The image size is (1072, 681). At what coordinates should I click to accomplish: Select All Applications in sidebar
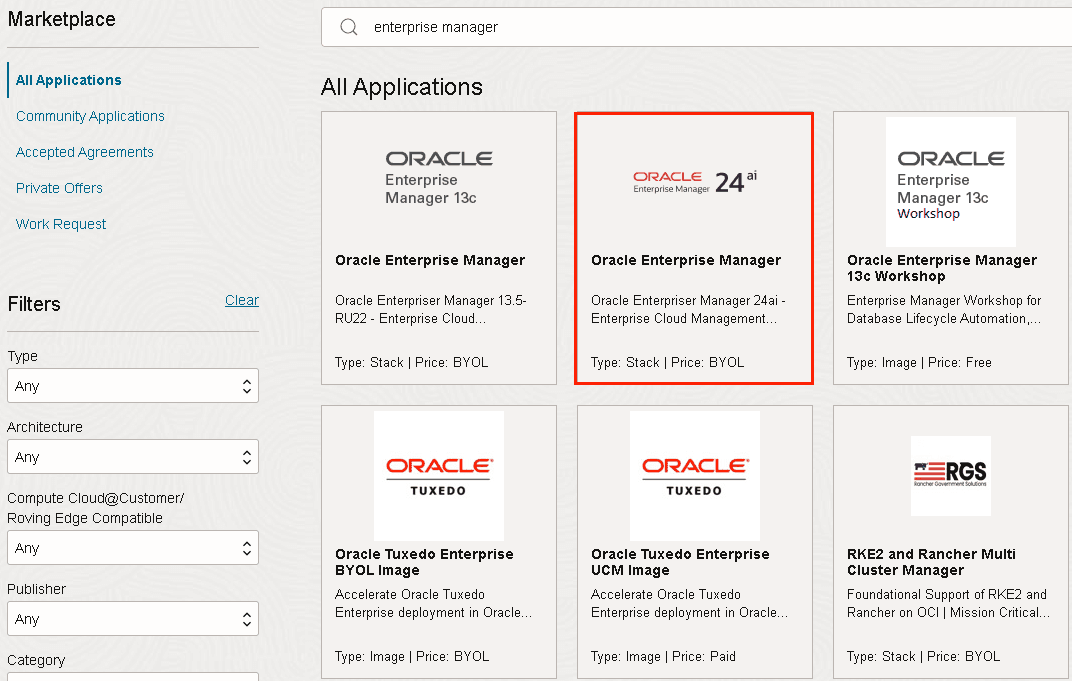coord(68,80)
